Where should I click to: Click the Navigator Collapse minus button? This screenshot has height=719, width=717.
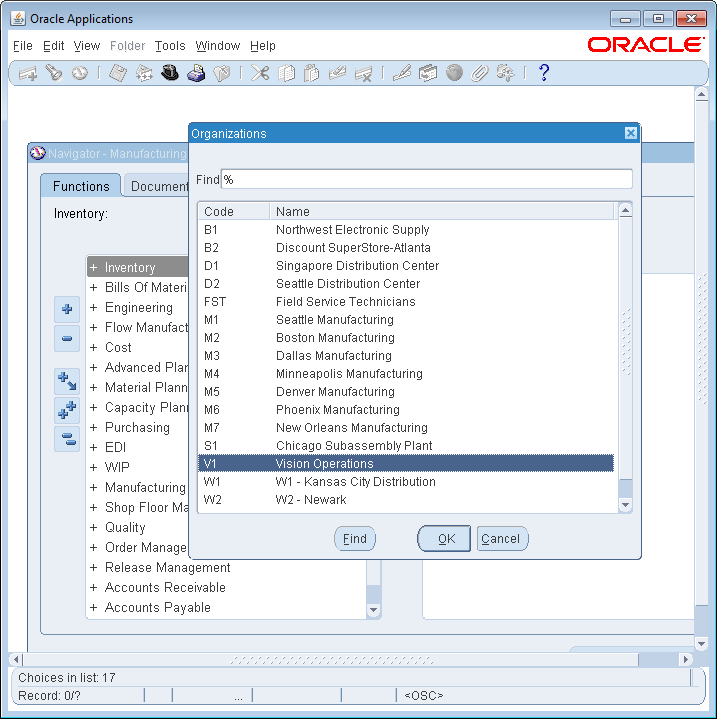click(x=67, y=338)
